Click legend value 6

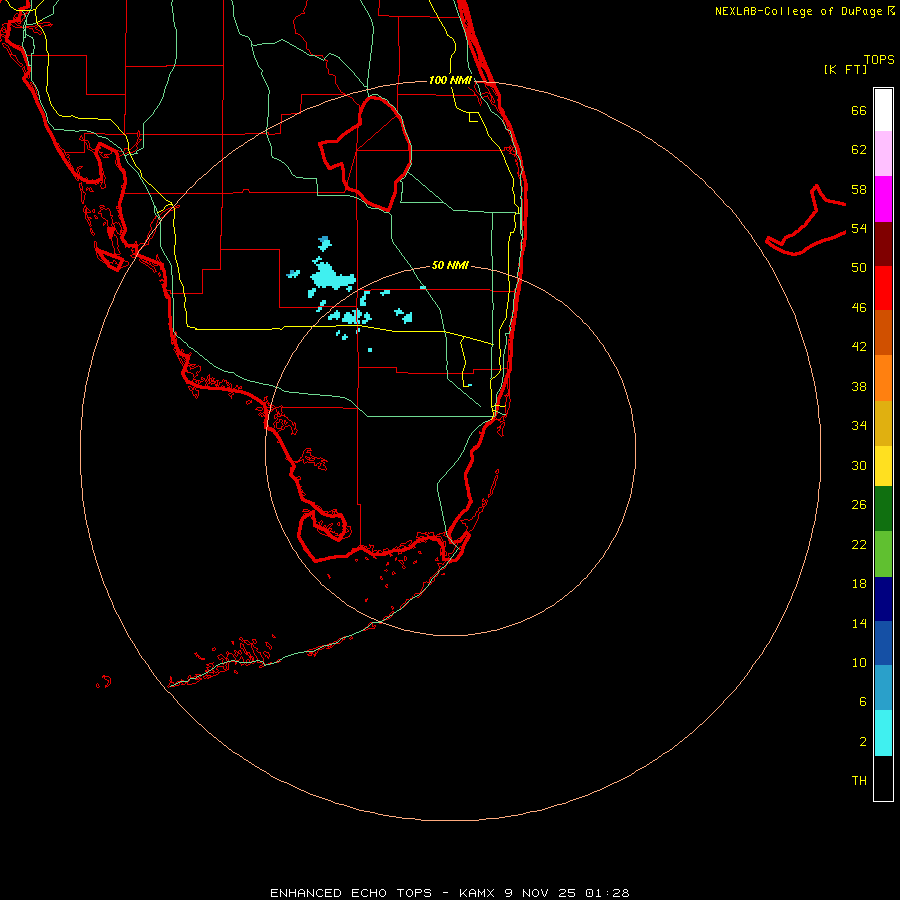[862, 702]
